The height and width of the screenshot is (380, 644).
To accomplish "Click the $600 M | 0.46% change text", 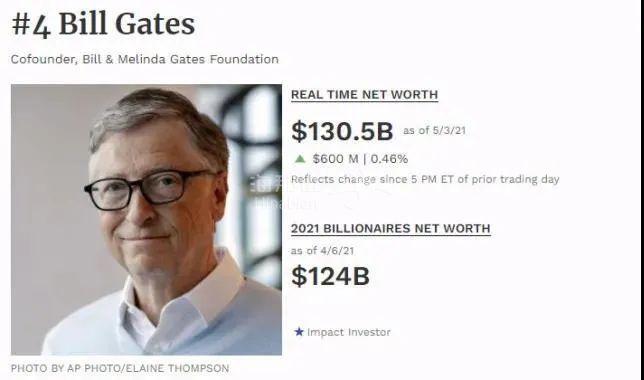I will click(360, 159).
